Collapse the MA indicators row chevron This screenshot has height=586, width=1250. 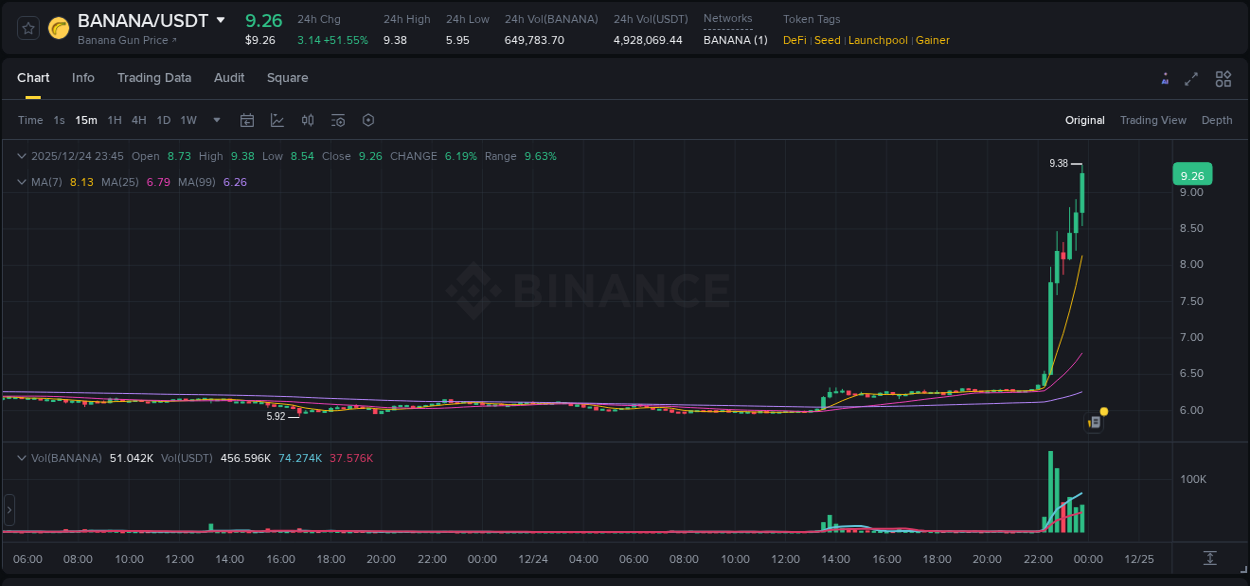[21, 182]
